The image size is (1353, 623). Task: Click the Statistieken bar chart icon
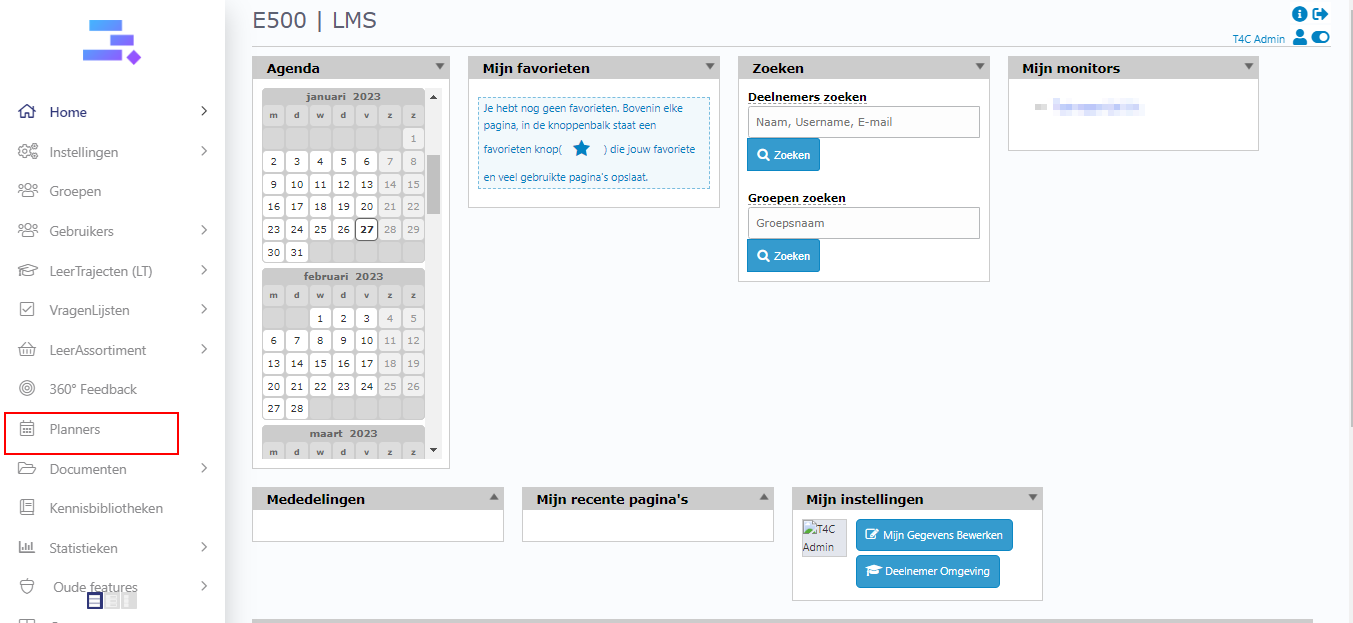pos(28,548)
